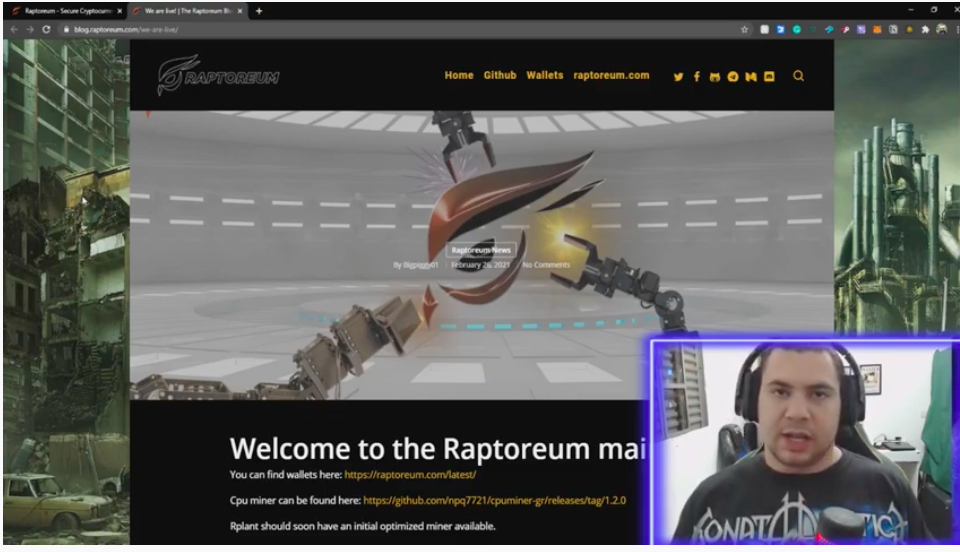Reload the page with refresh icon
Viewport: 960px width, 552px height.
click(x=46, y=29)
